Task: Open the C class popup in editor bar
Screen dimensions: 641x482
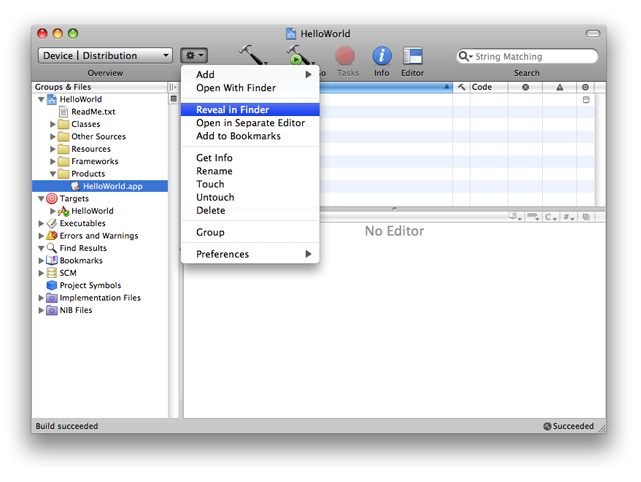Action: click(x=551, y=217)
